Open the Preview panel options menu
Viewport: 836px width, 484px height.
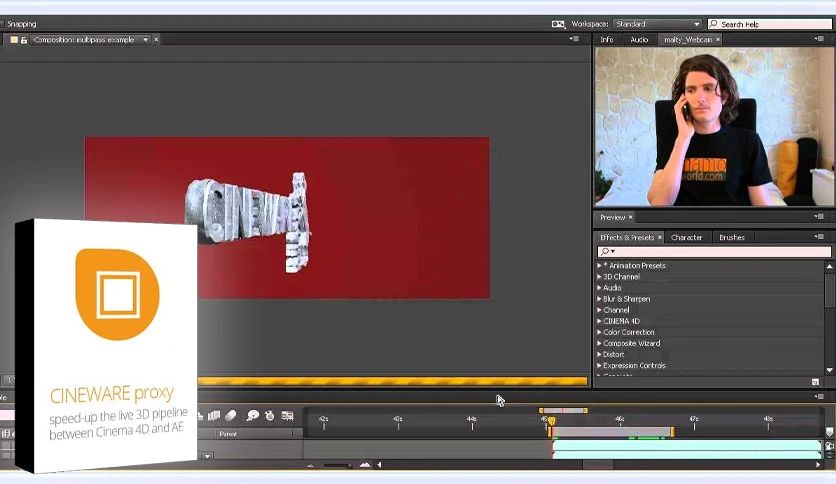coord(819,216)
